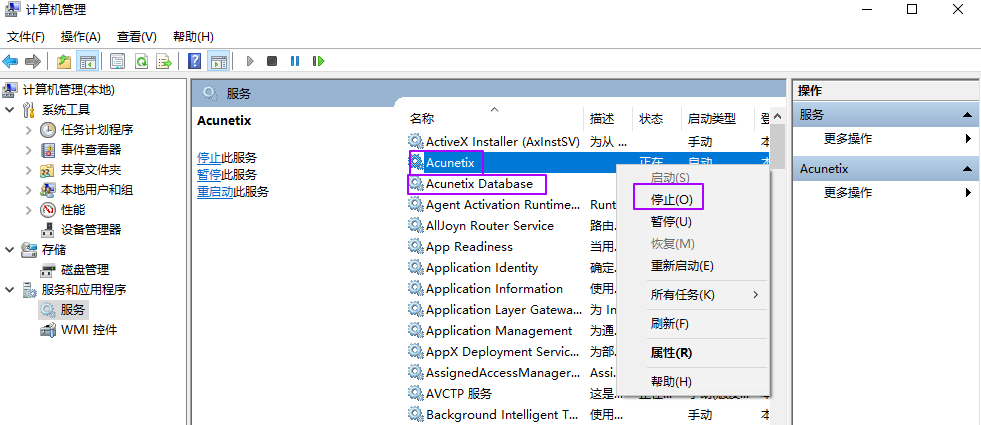The height and width of the screenshot is (425, 981).
Task: Click the 重启动 service link
Action: 215,192
